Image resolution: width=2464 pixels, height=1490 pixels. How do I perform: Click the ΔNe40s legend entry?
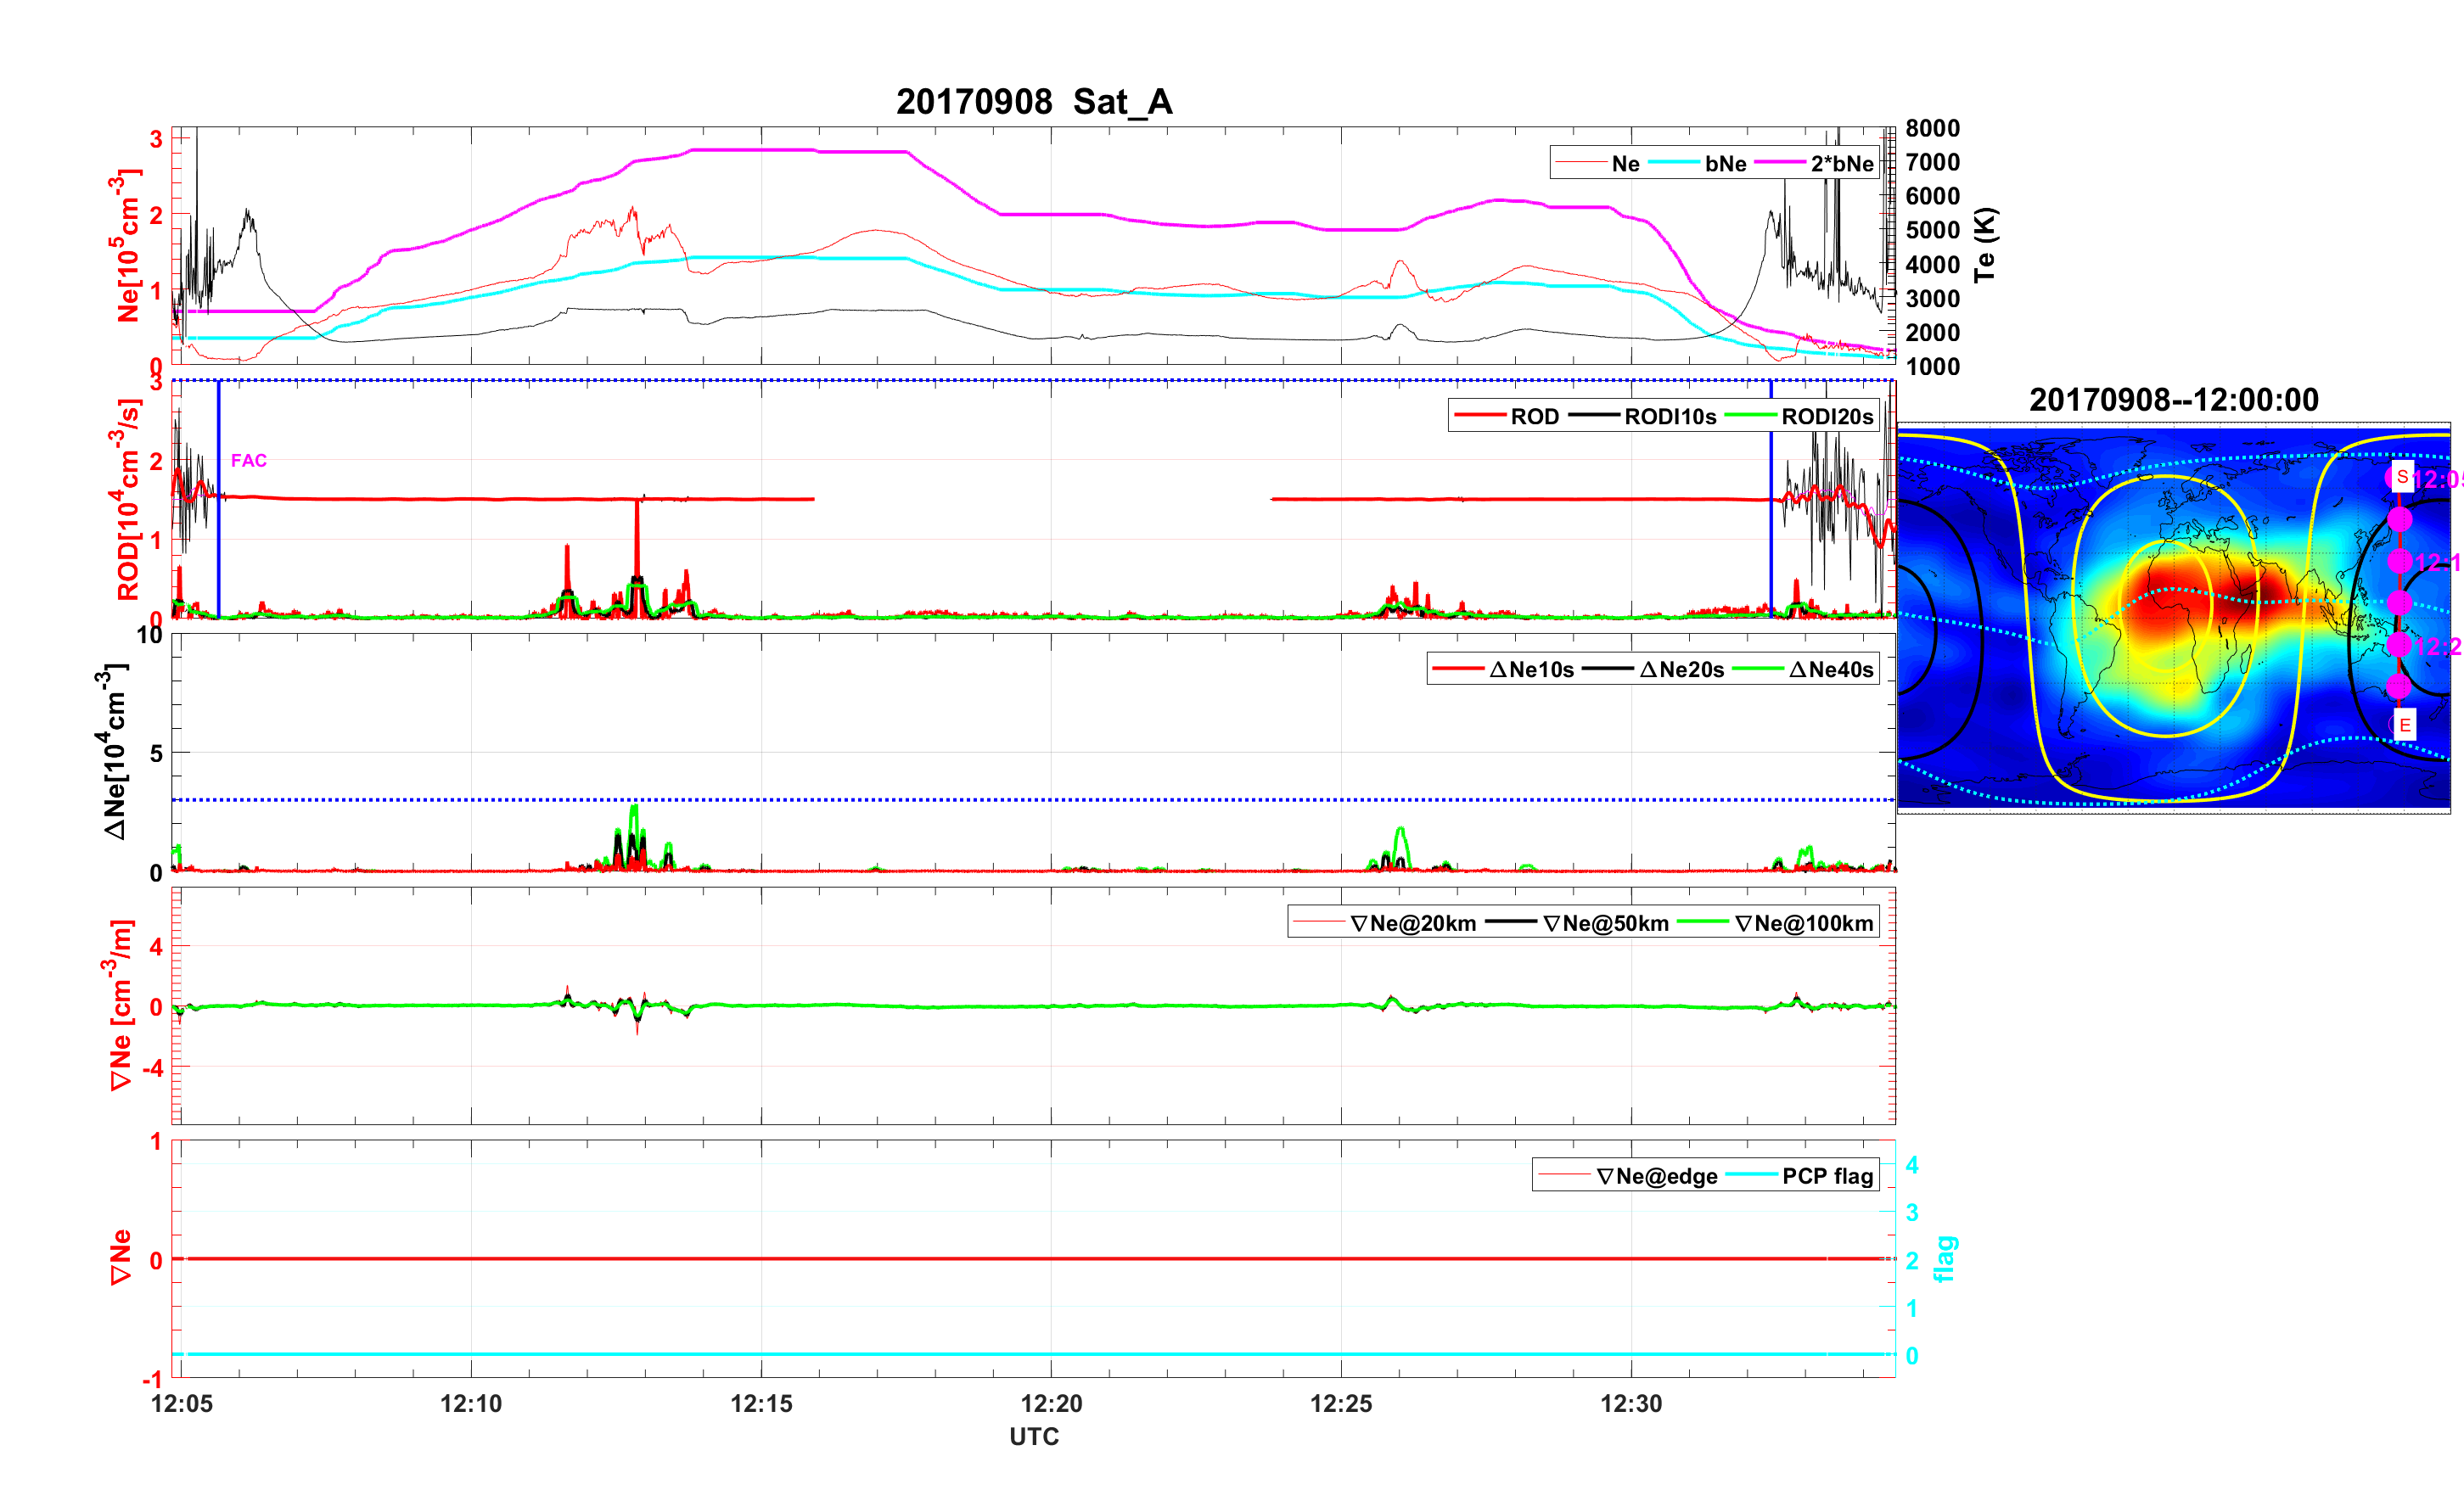(1830, 670)
